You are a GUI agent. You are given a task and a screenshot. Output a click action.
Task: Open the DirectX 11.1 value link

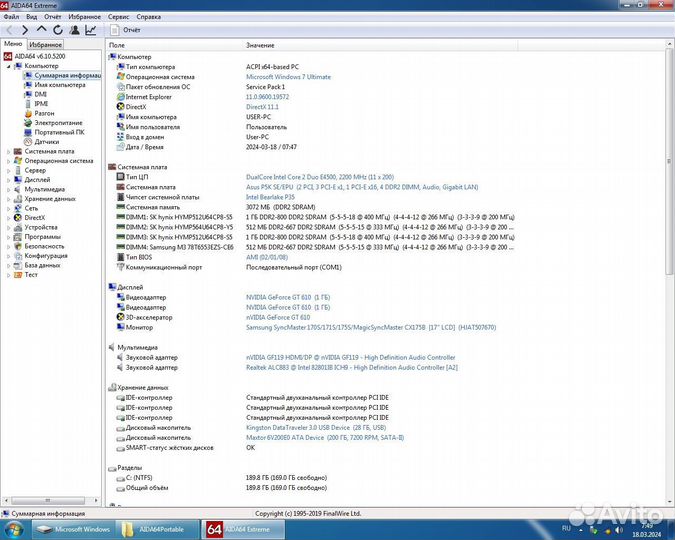pyautogui.click(x=262, y=107)
